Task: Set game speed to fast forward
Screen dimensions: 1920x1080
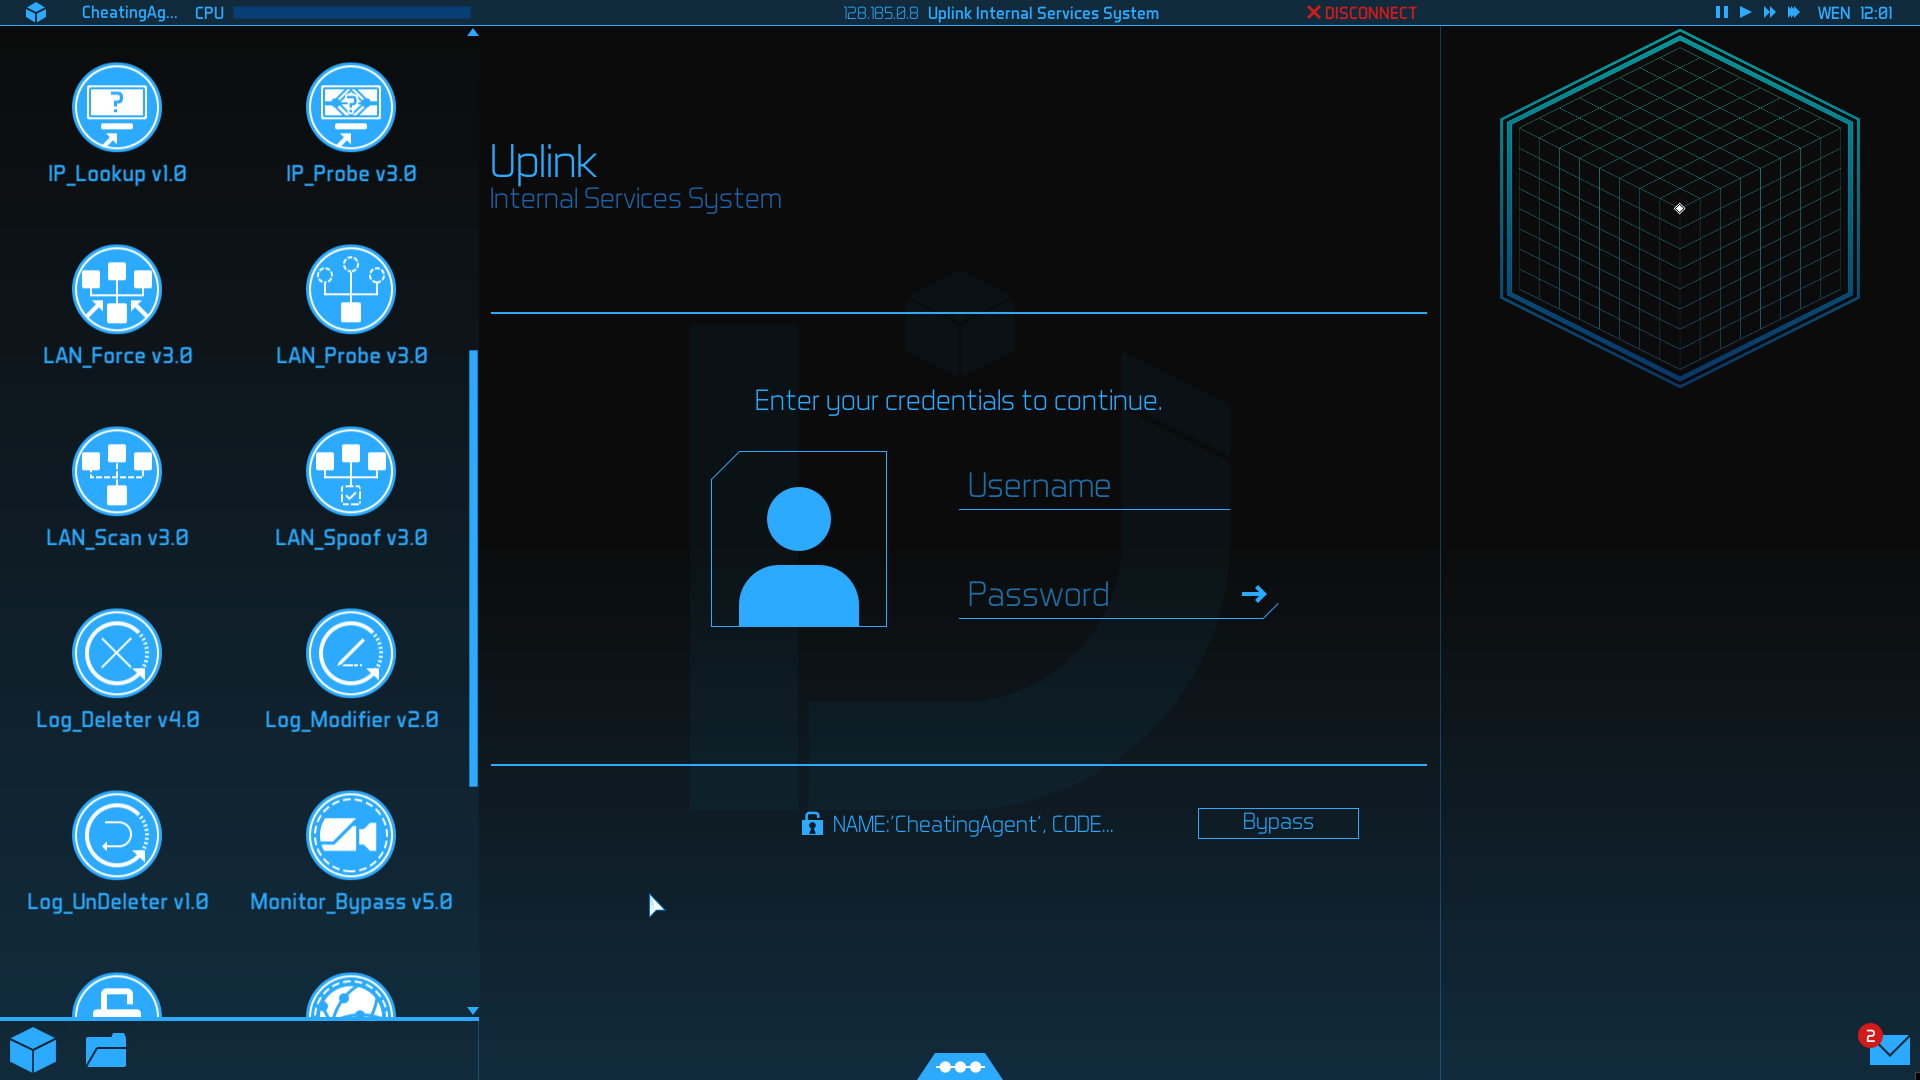Action: (1769, 12)
